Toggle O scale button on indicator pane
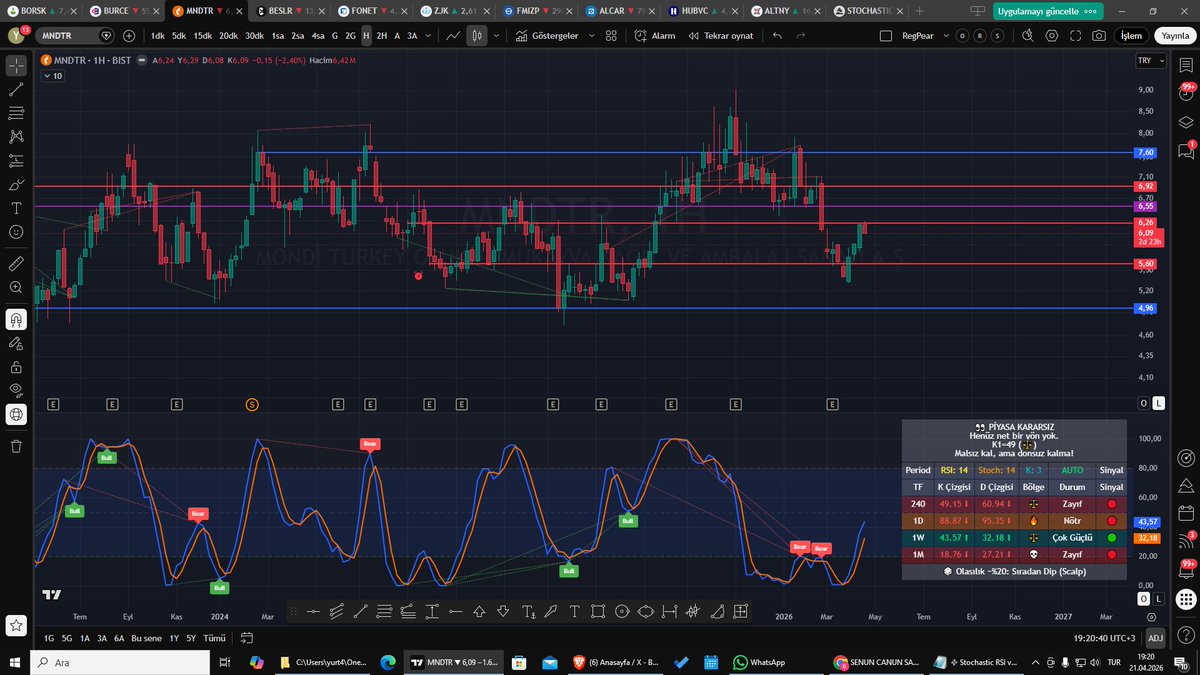The height and width of the screenshot is (675, 1200). click(x=1144, y=598)
